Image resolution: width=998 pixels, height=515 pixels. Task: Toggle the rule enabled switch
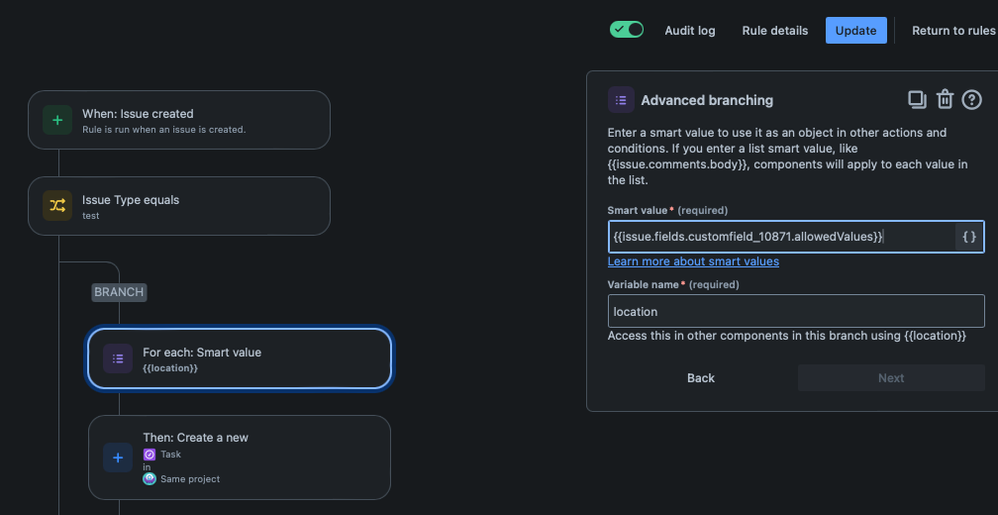[x=626, y=30]
